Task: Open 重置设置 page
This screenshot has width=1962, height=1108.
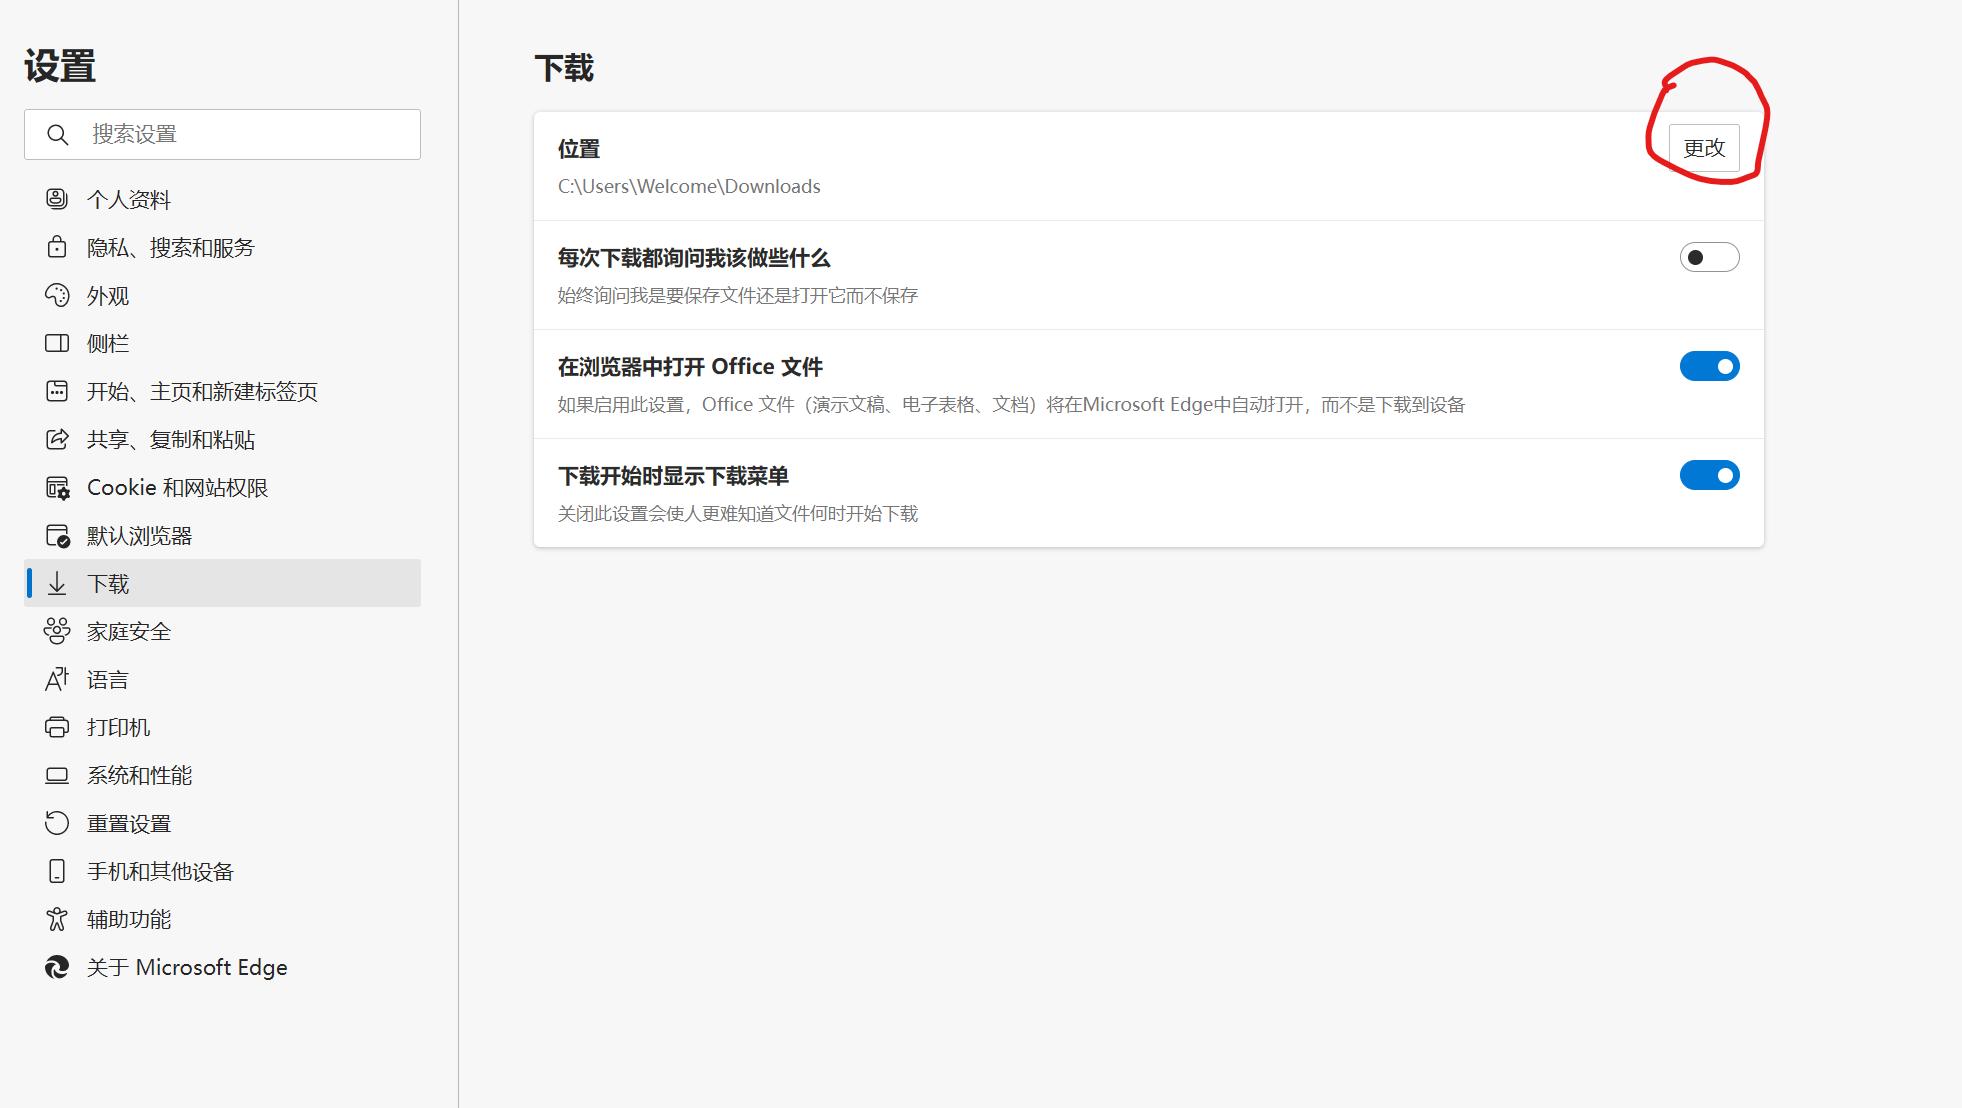Action: 222,823
